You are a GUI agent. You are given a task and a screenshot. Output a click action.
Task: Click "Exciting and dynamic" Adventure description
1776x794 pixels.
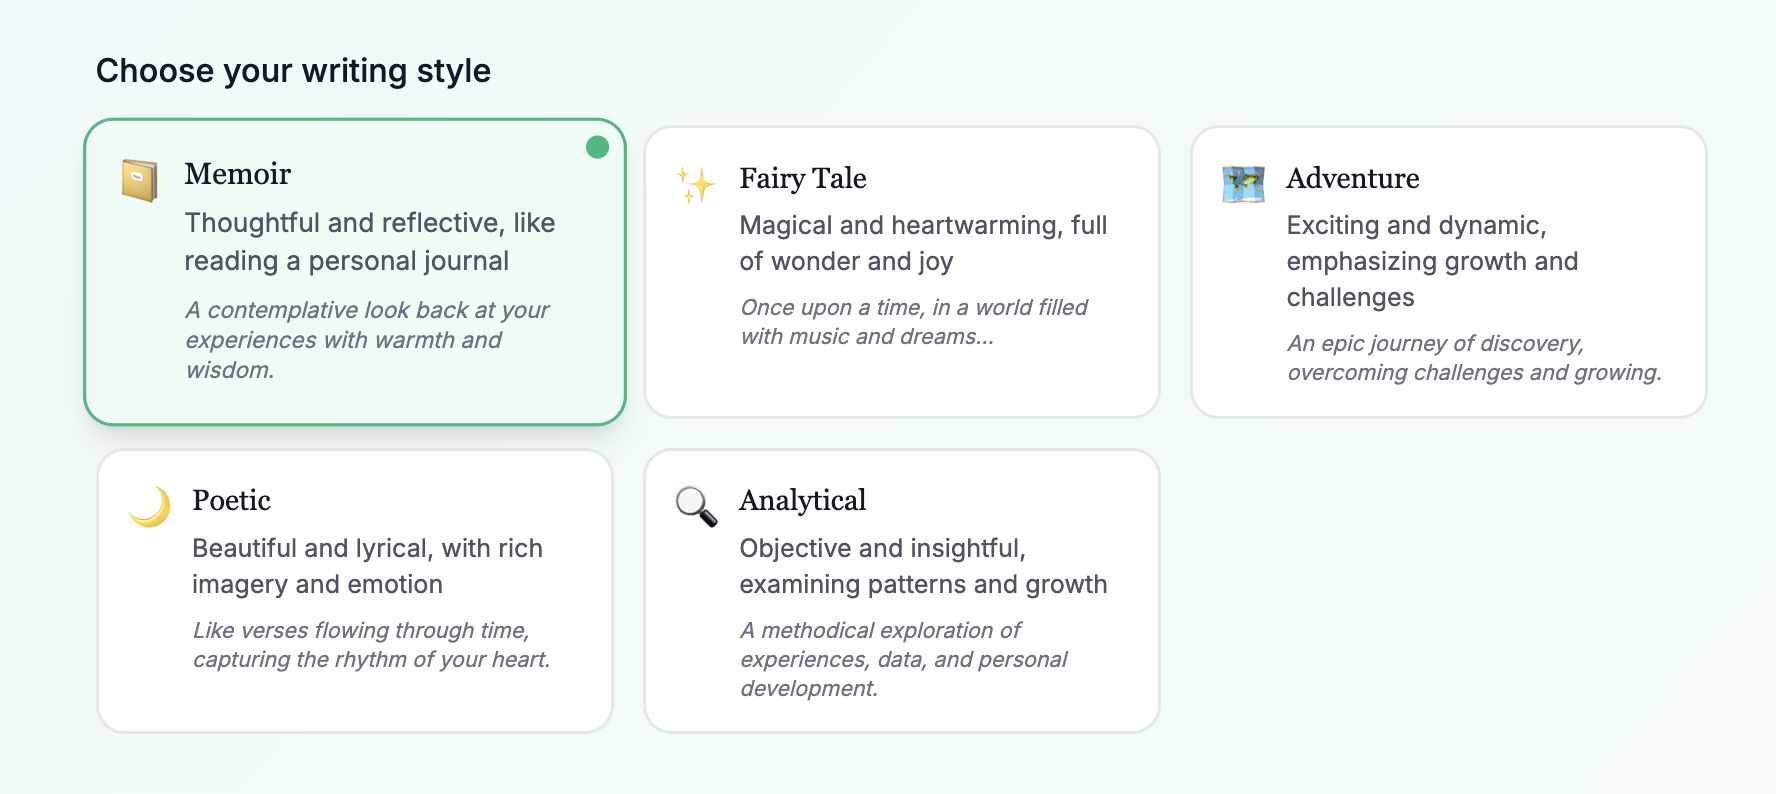tap(1431, 261)
